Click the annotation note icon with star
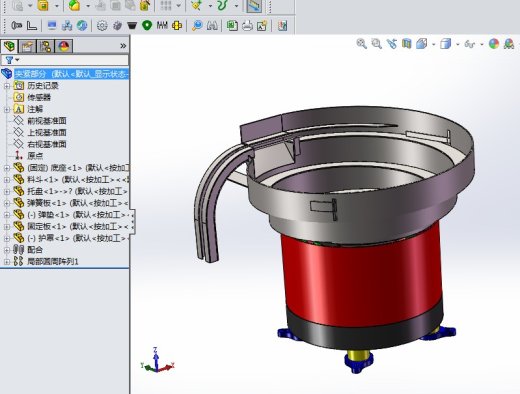 pyautogui.click(x=262, y=26)
